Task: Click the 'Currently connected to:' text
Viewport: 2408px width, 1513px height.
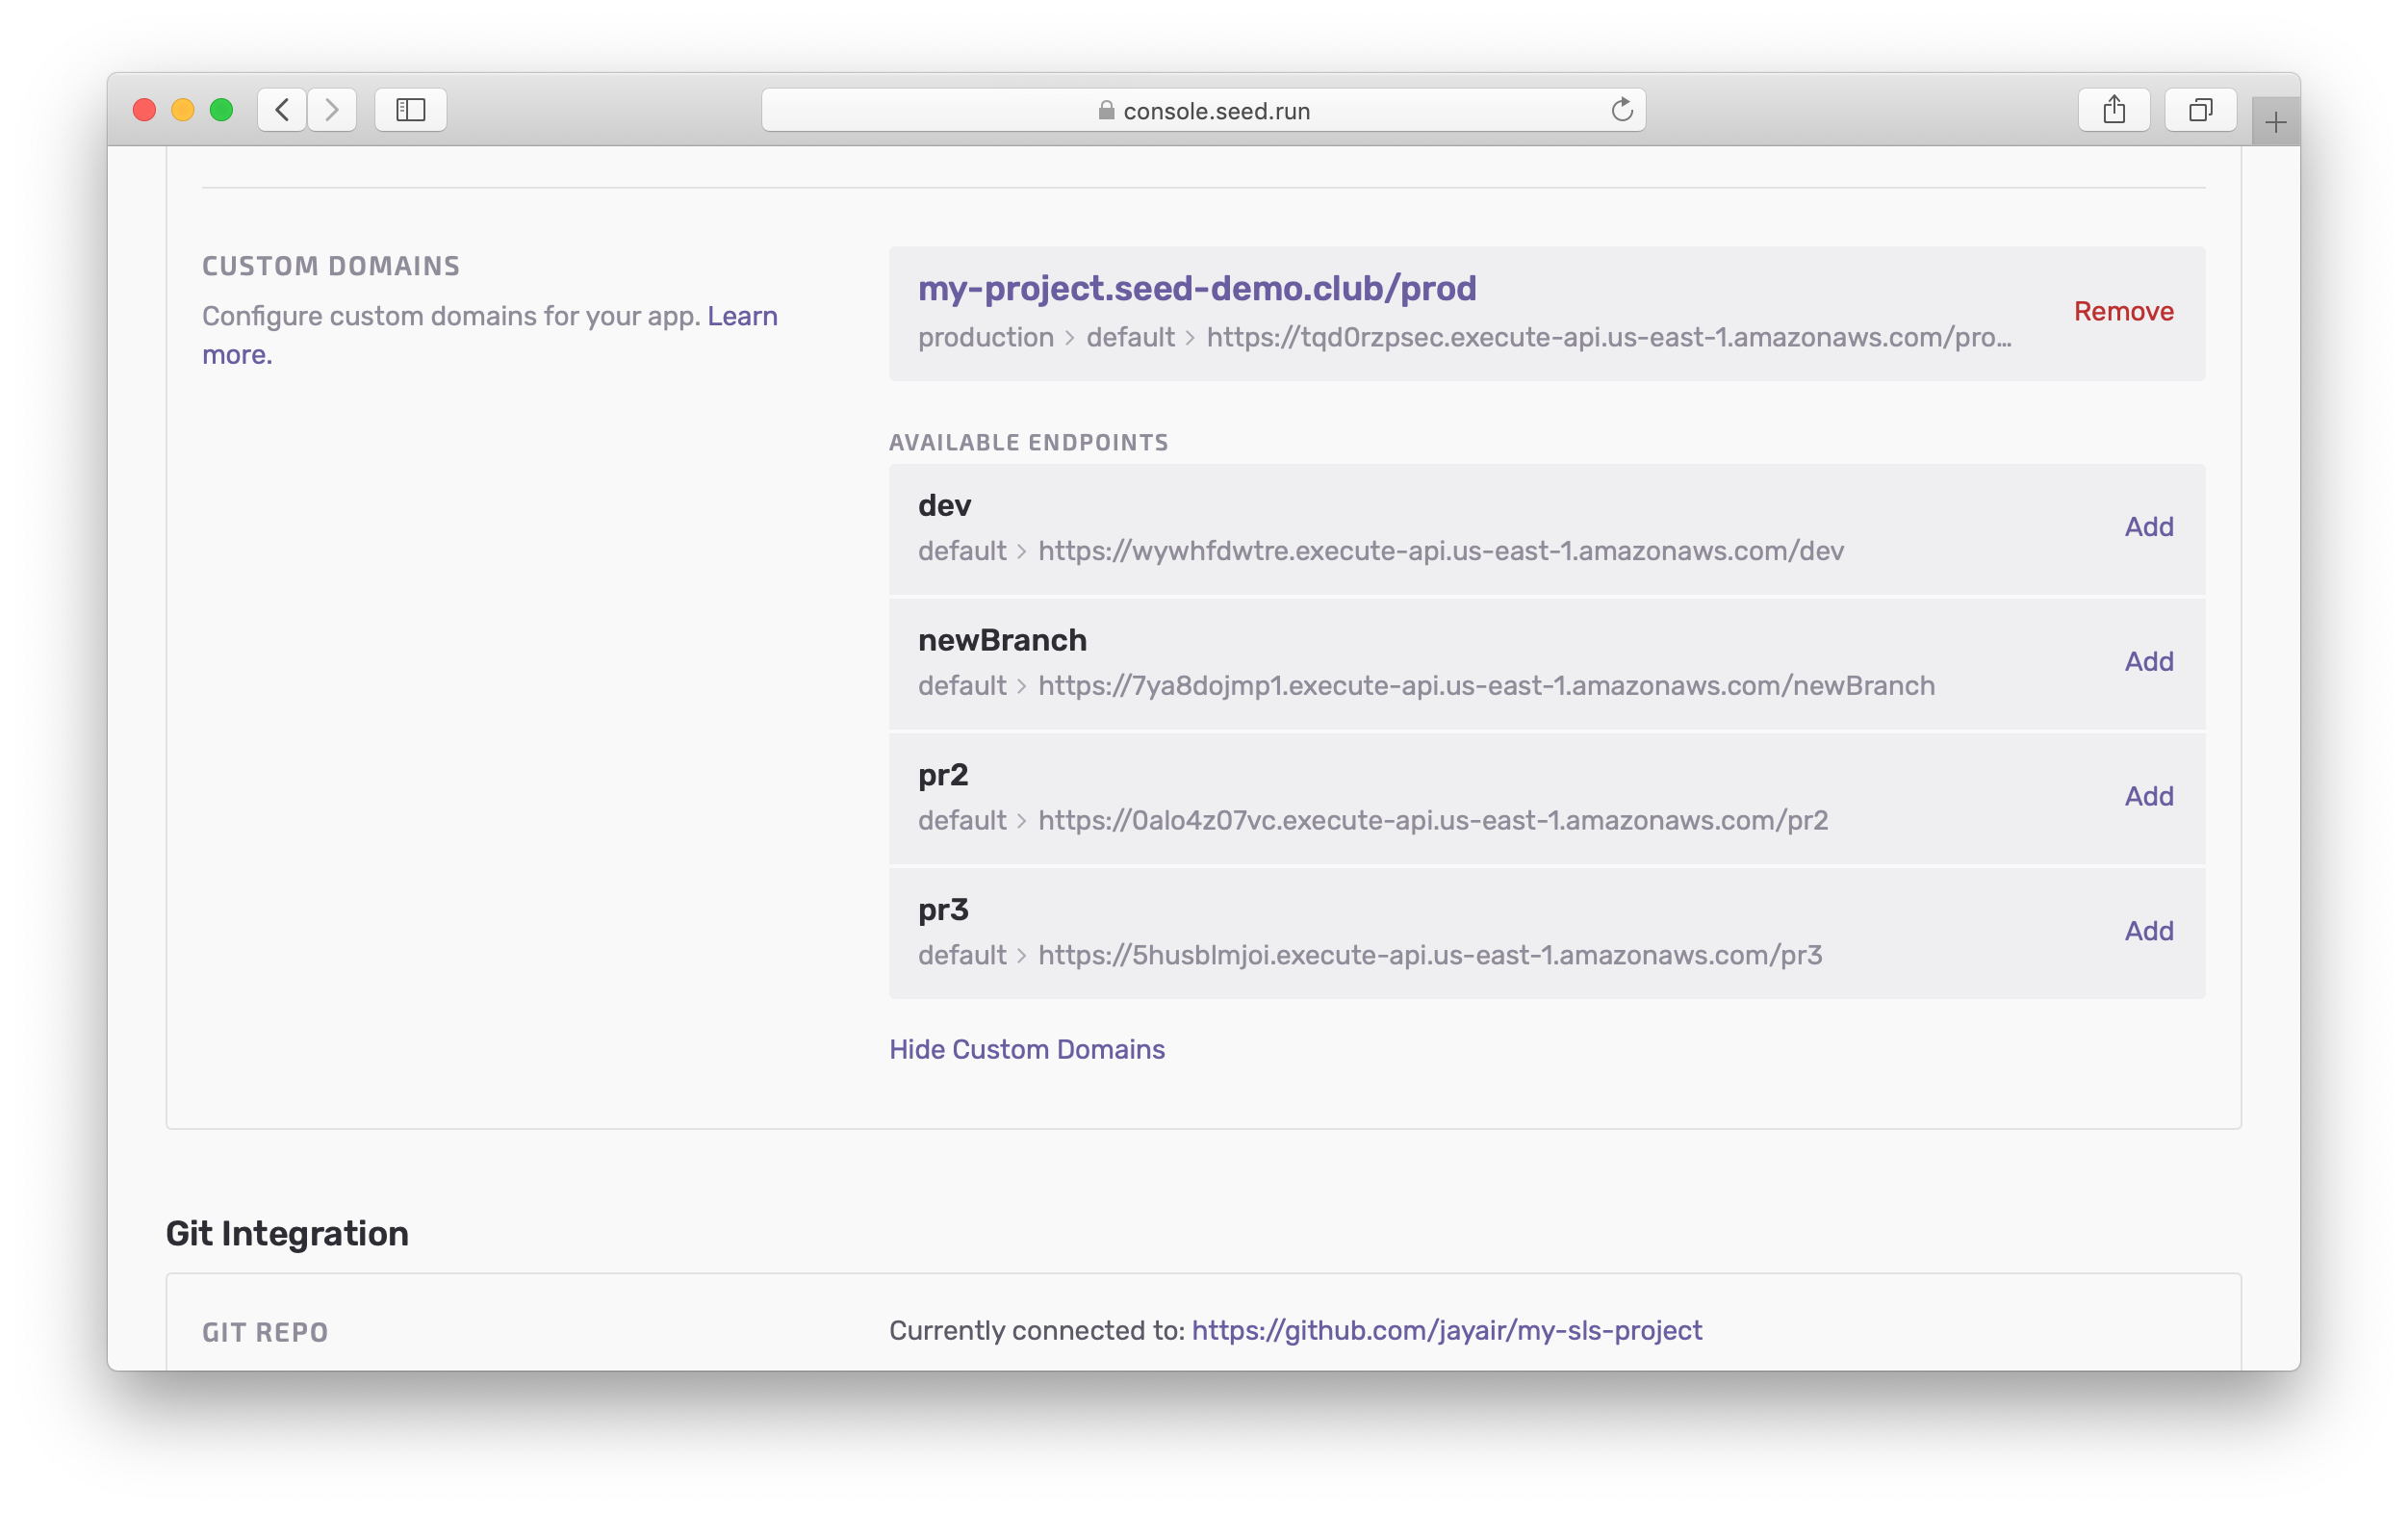Action: 1036,1330
